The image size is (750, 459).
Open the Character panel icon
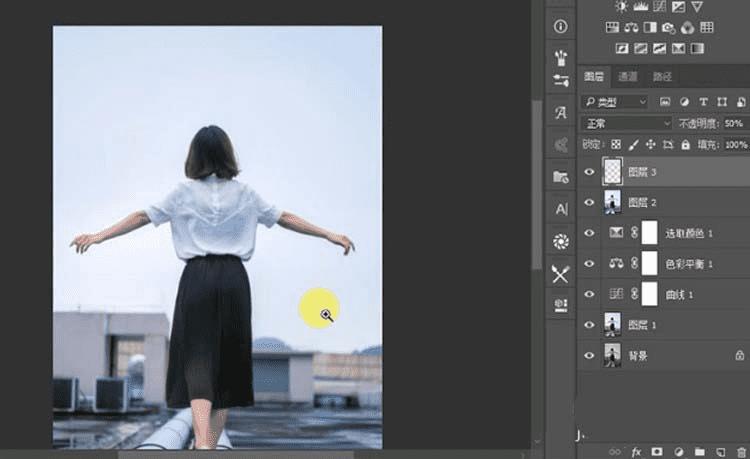pyautogui.click(x=560, y=208)
